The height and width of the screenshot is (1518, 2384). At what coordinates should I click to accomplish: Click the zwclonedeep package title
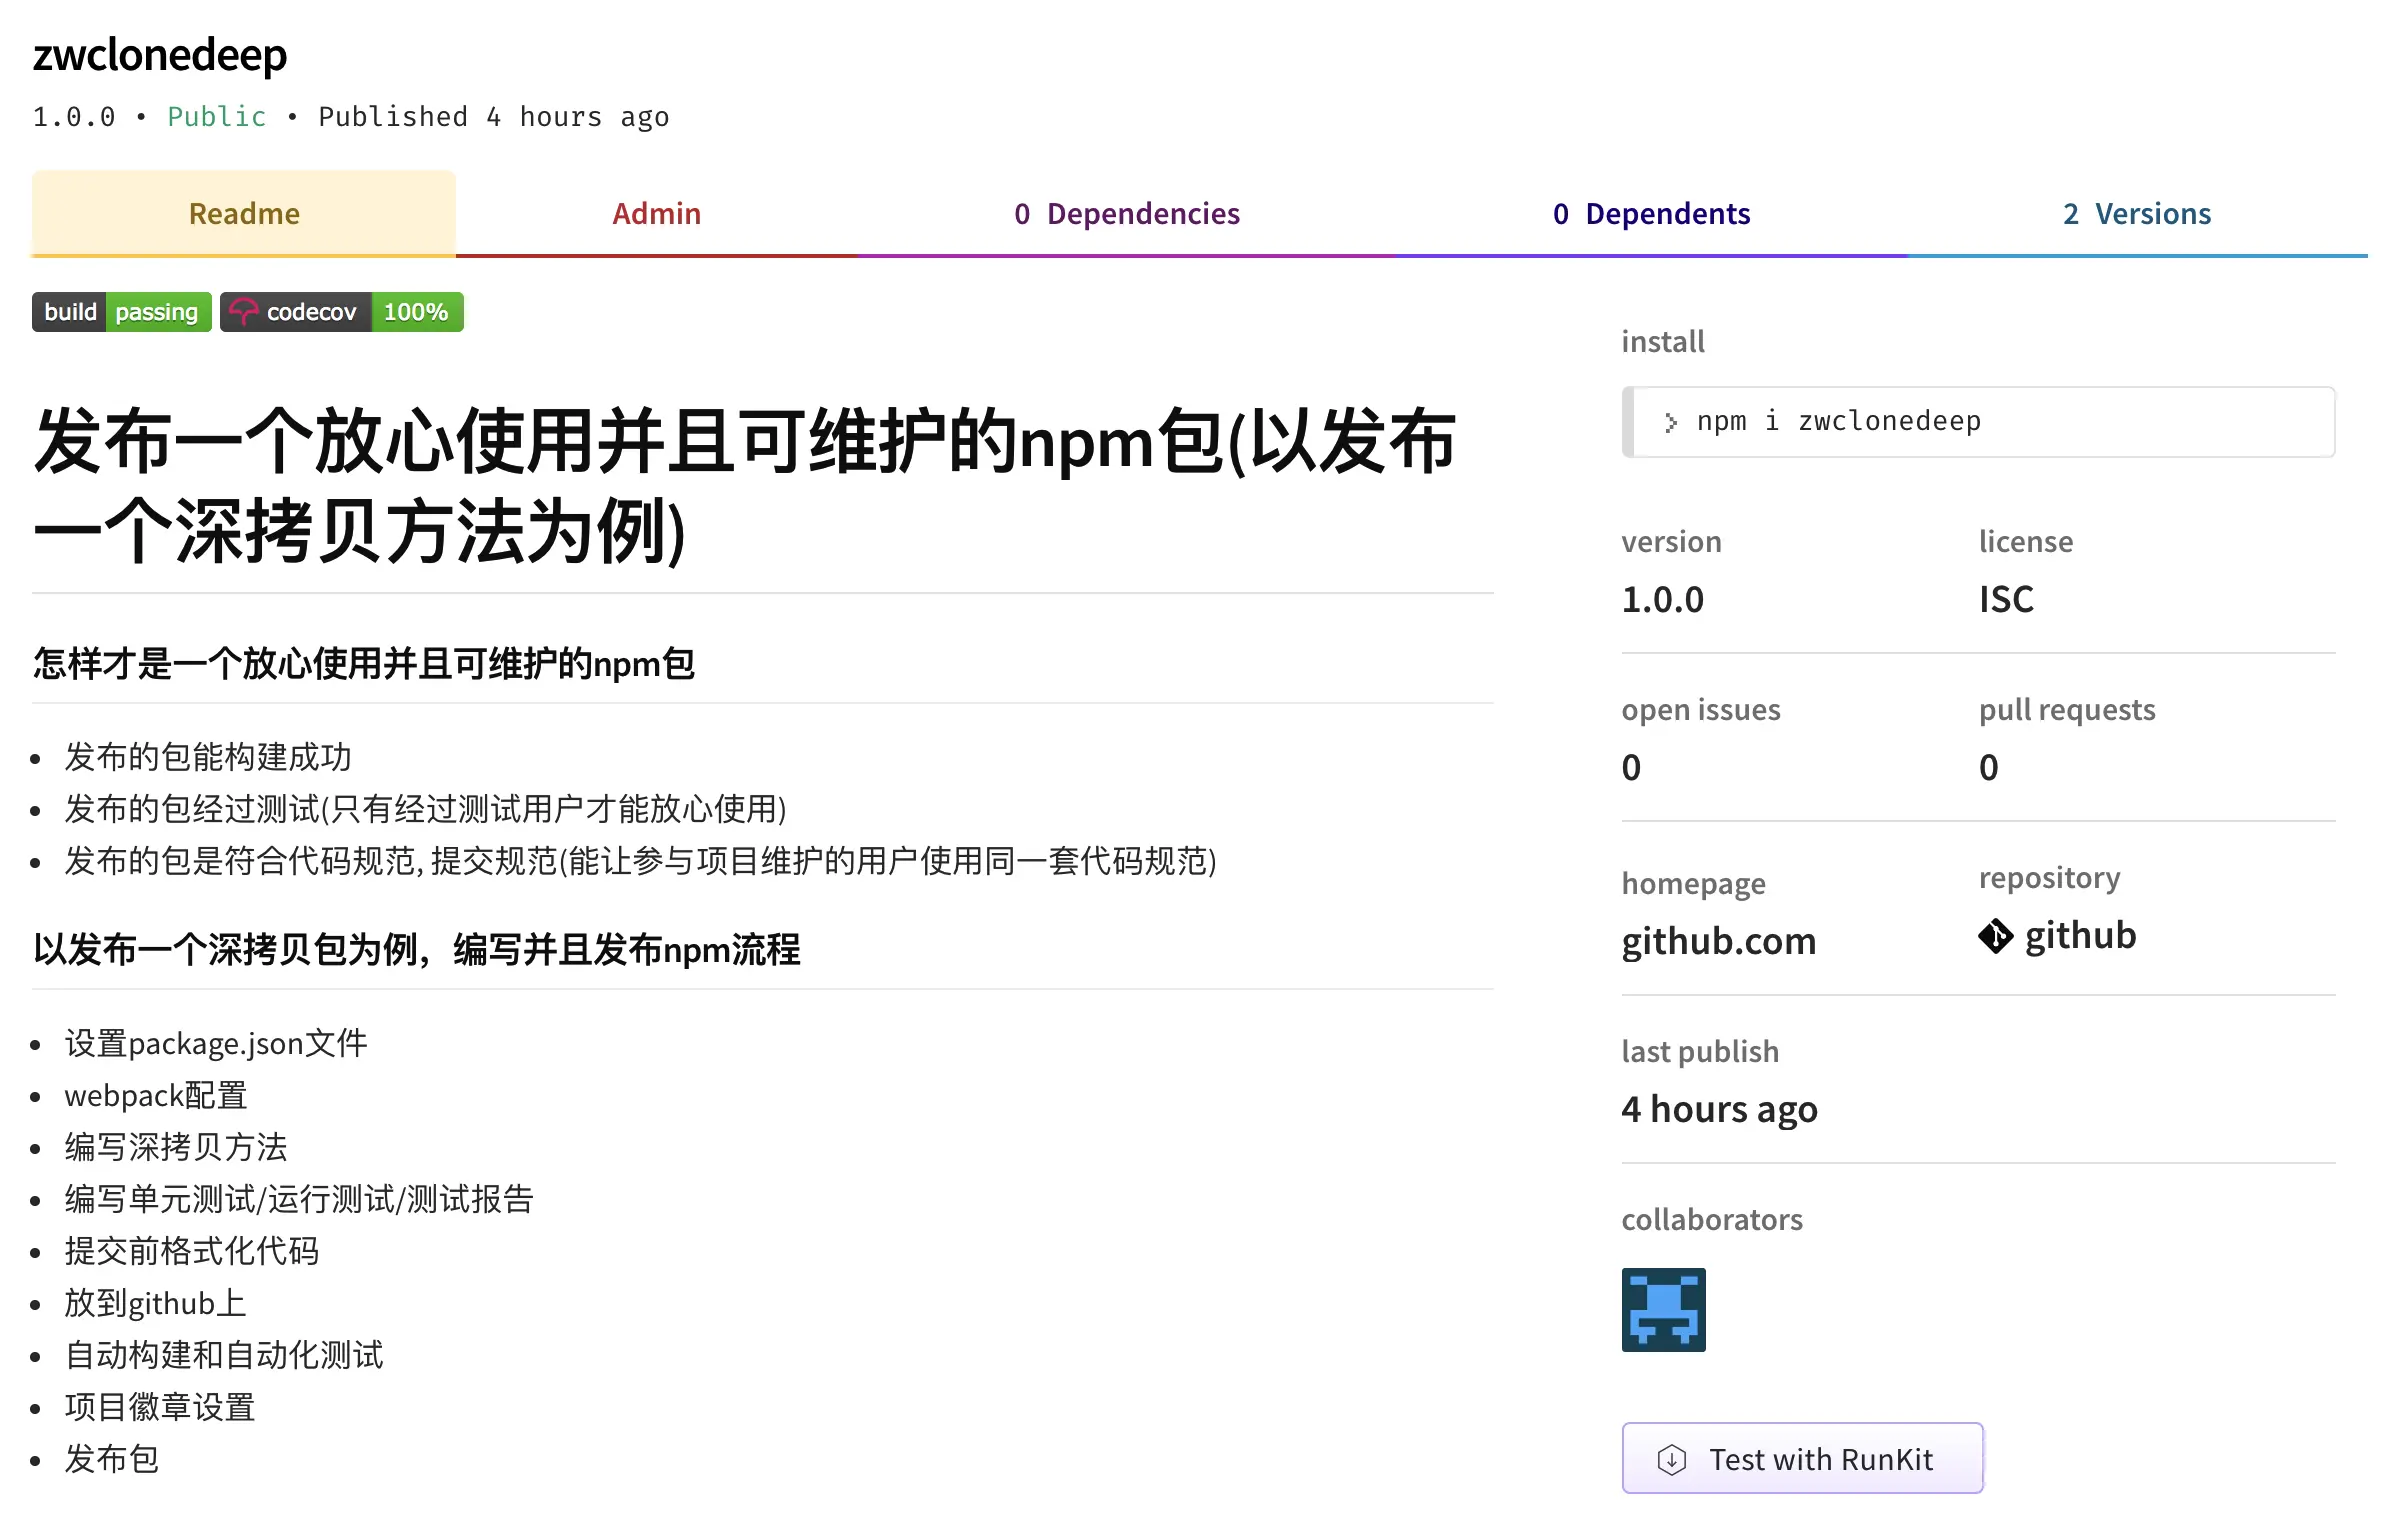tap(160, 55)
